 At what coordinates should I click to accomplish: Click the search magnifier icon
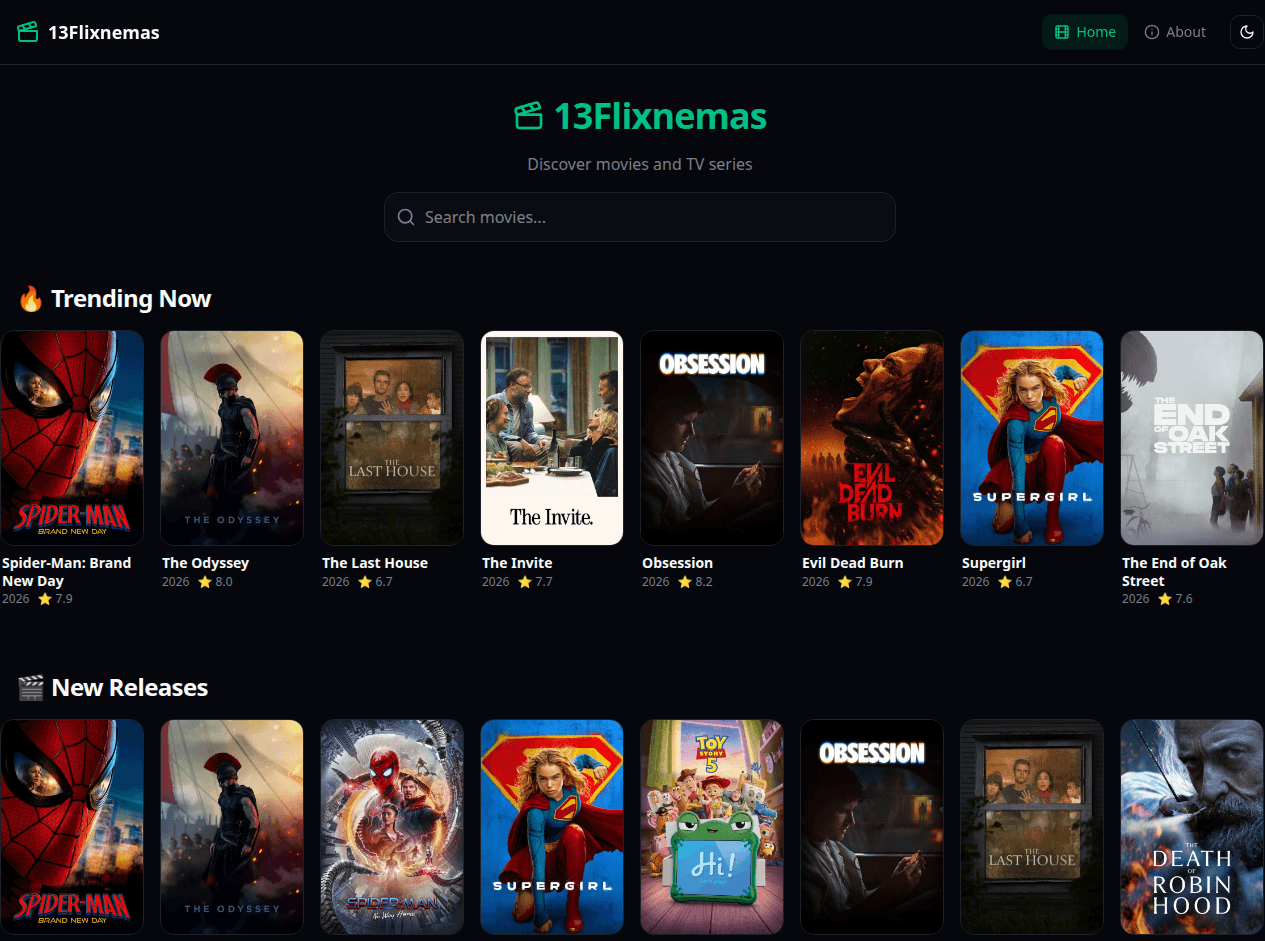click(x=406, y=217)
